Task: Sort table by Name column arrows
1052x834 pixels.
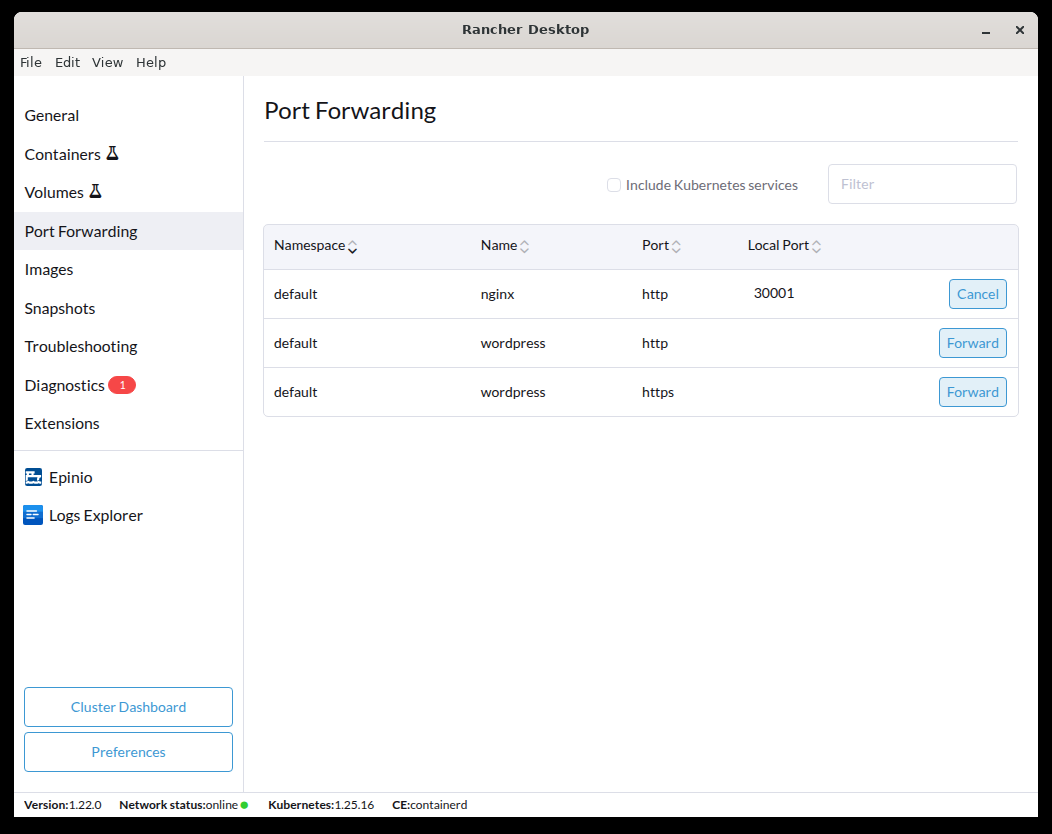Action: coord(524,246)
